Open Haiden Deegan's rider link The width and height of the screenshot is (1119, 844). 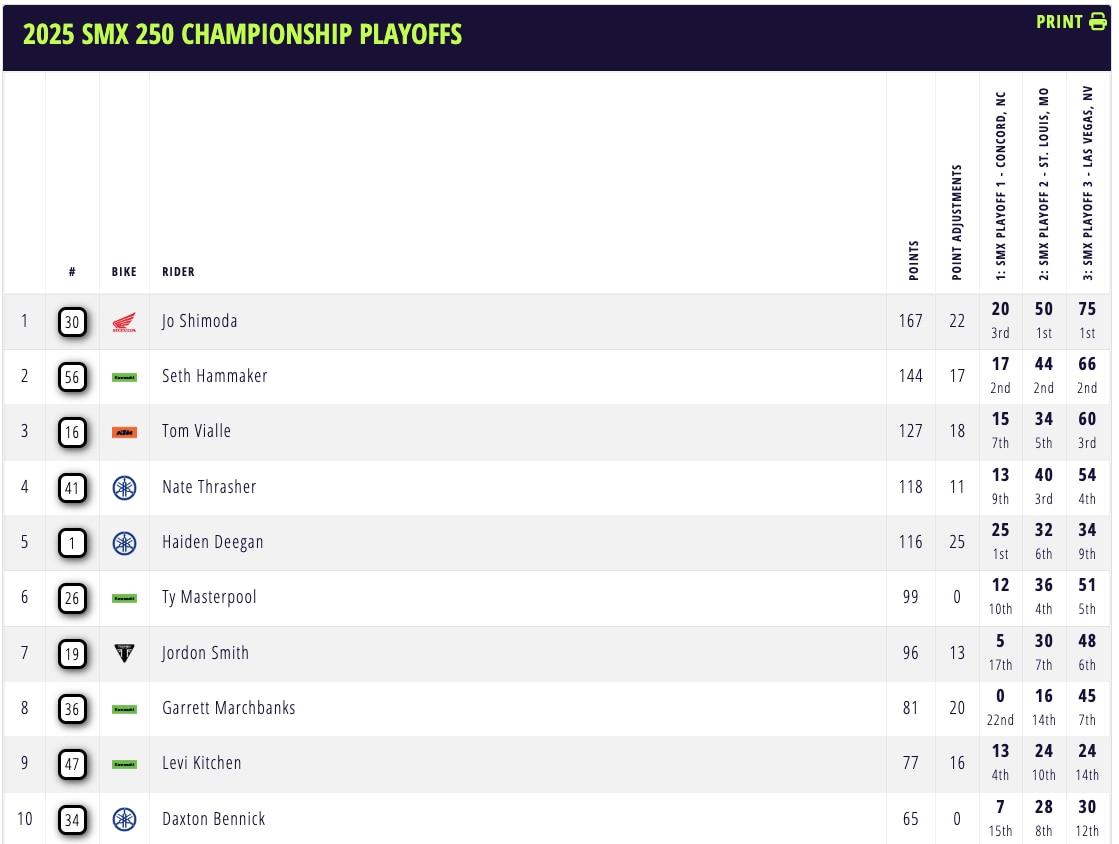(211, 543)
